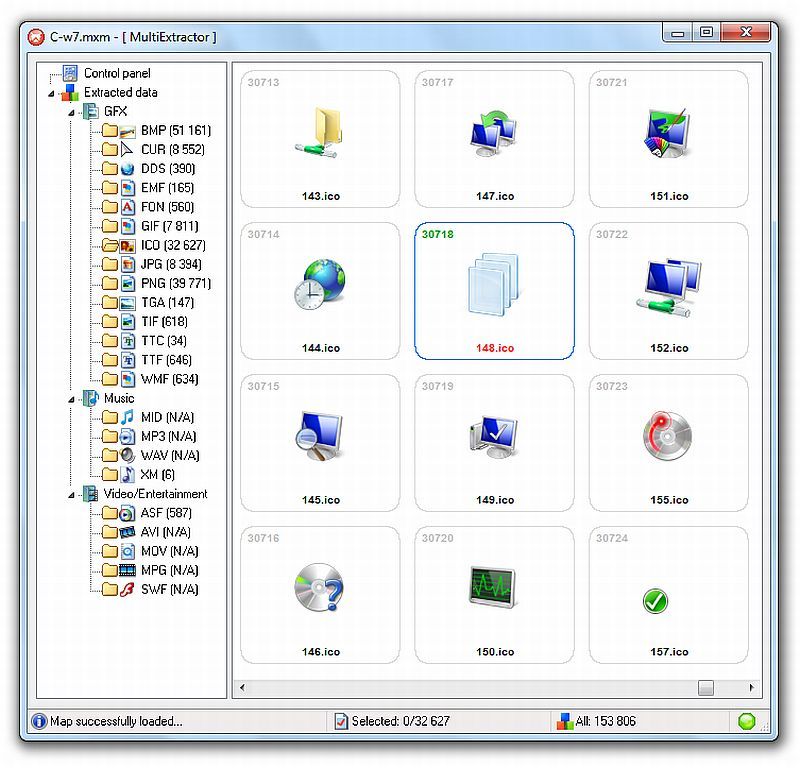Collapse the Extracted data node
This screenshot has width=800, height=768.
tap(51, 93)
